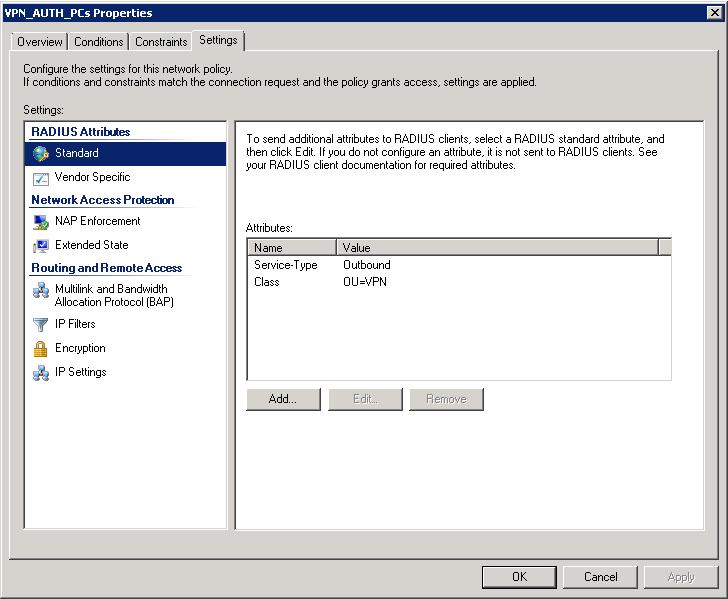Viewport: 728px width, 599px height.
Task: Click the Outbound value cell
Action: (x=367, y=265)
